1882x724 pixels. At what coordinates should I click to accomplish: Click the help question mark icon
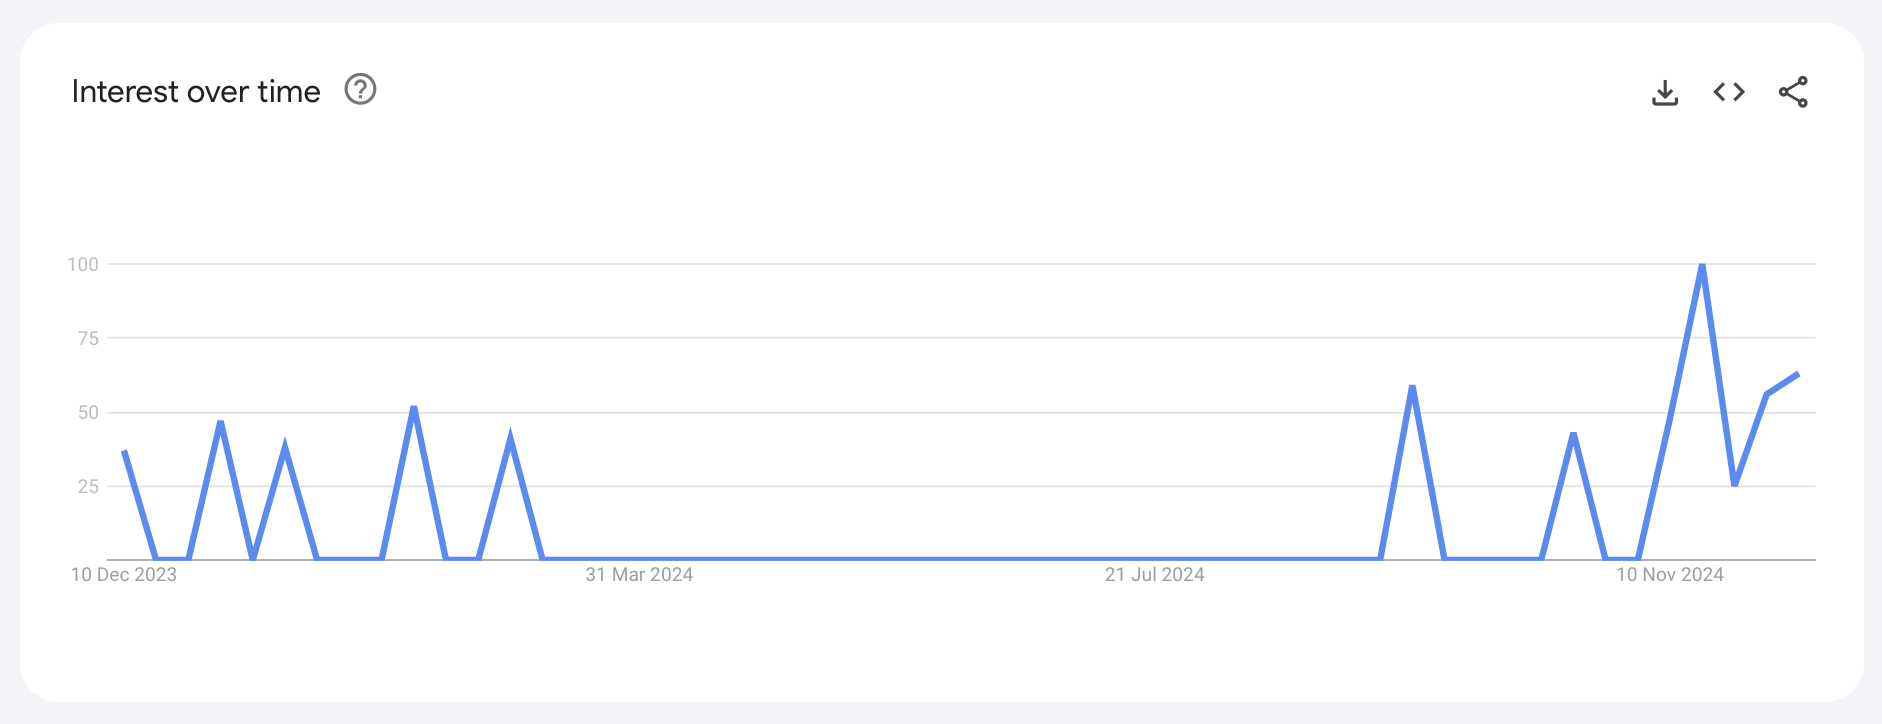point(360,90)
